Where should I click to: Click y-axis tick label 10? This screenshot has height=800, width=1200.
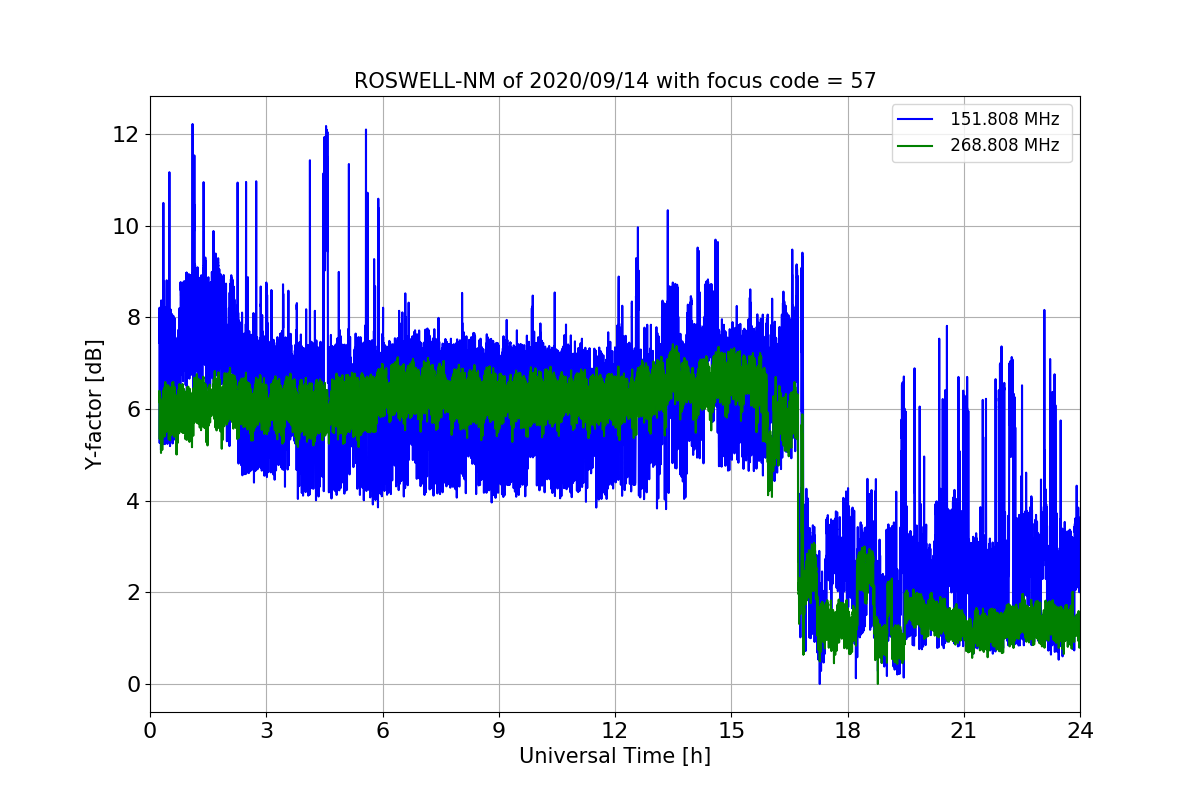pos(126,226)
